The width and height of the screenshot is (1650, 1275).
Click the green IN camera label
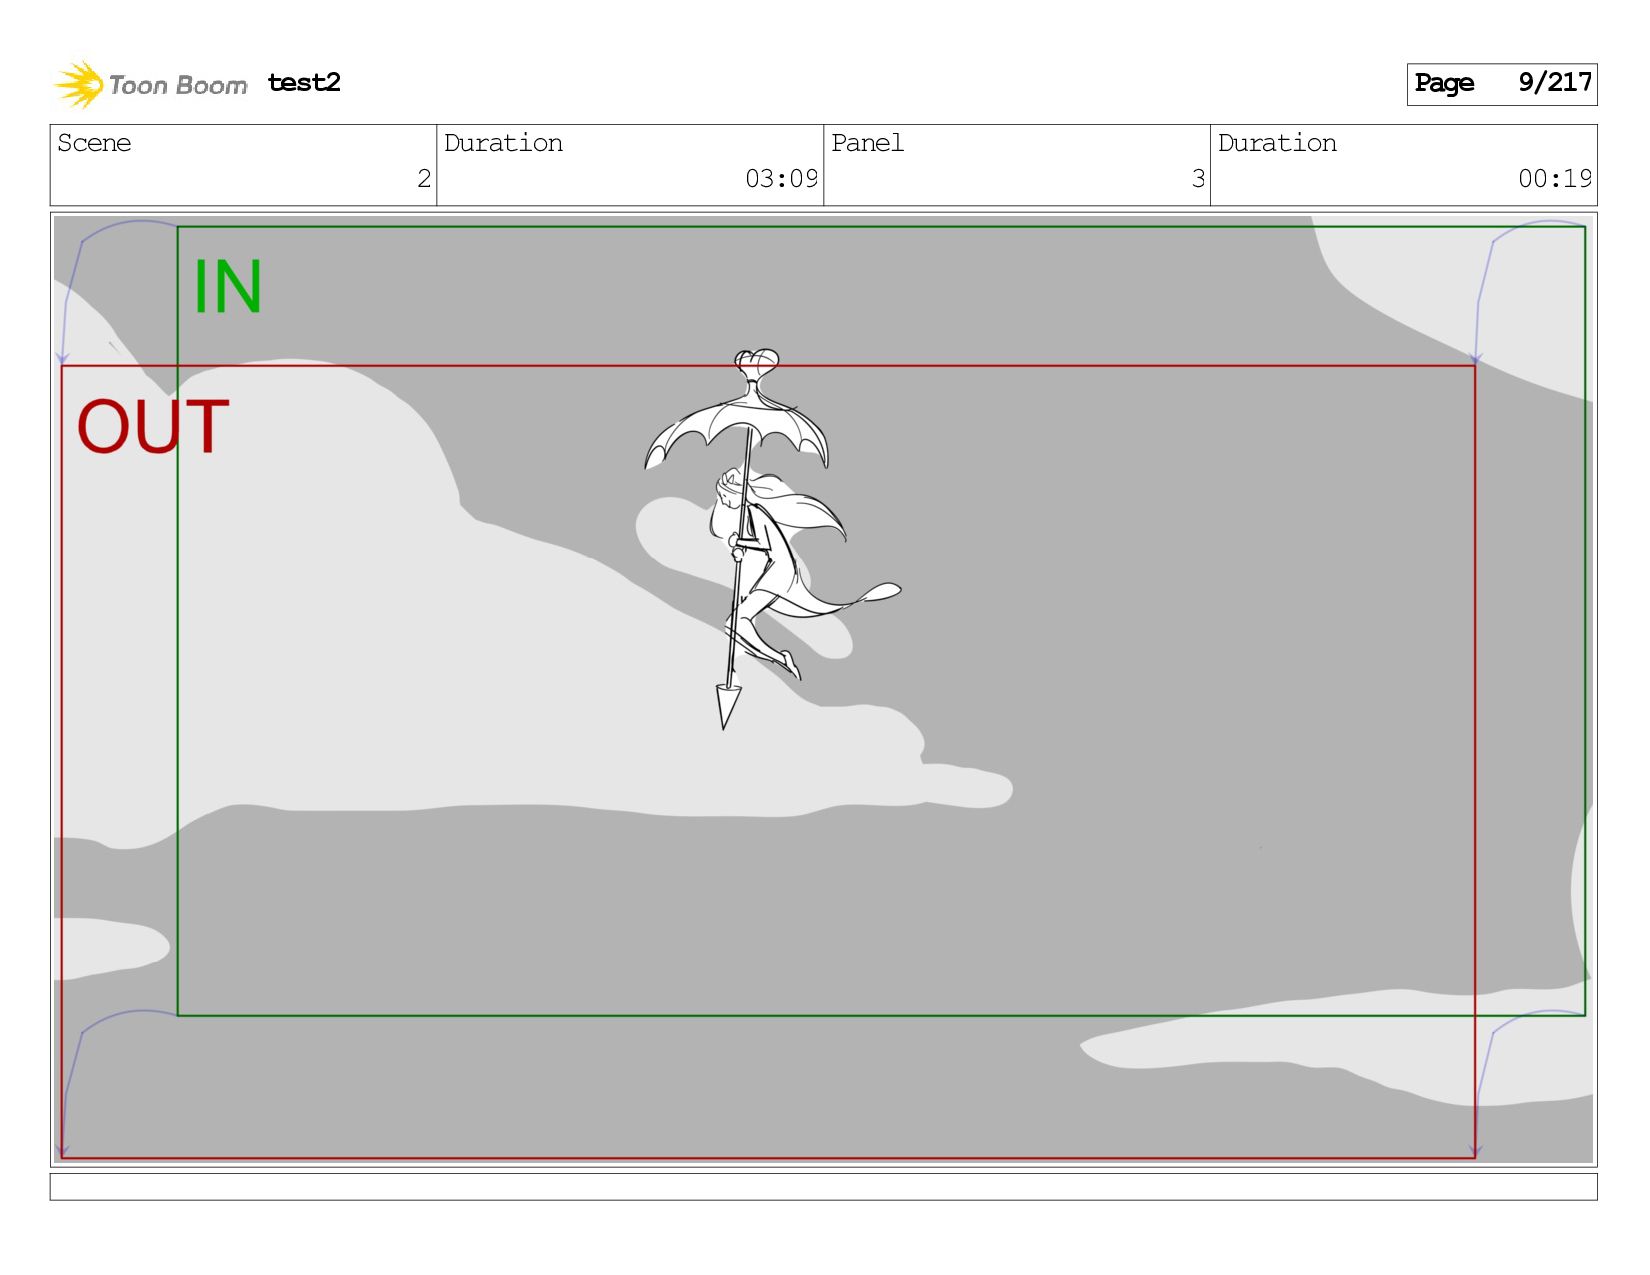[x=228, y=287]
